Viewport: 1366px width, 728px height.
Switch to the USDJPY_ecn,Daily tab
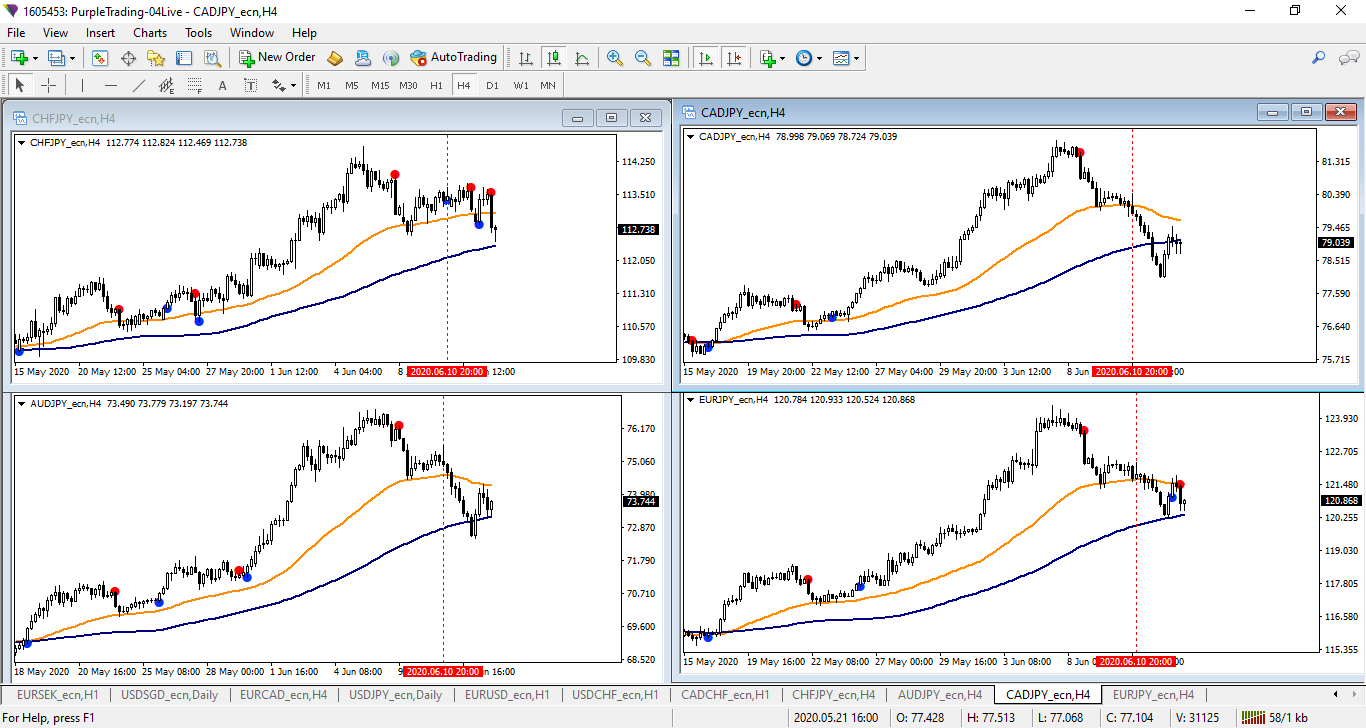[x=396, y=694]
